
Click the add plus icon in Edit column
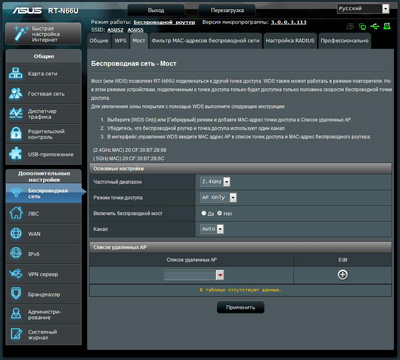tap(343, 275)
